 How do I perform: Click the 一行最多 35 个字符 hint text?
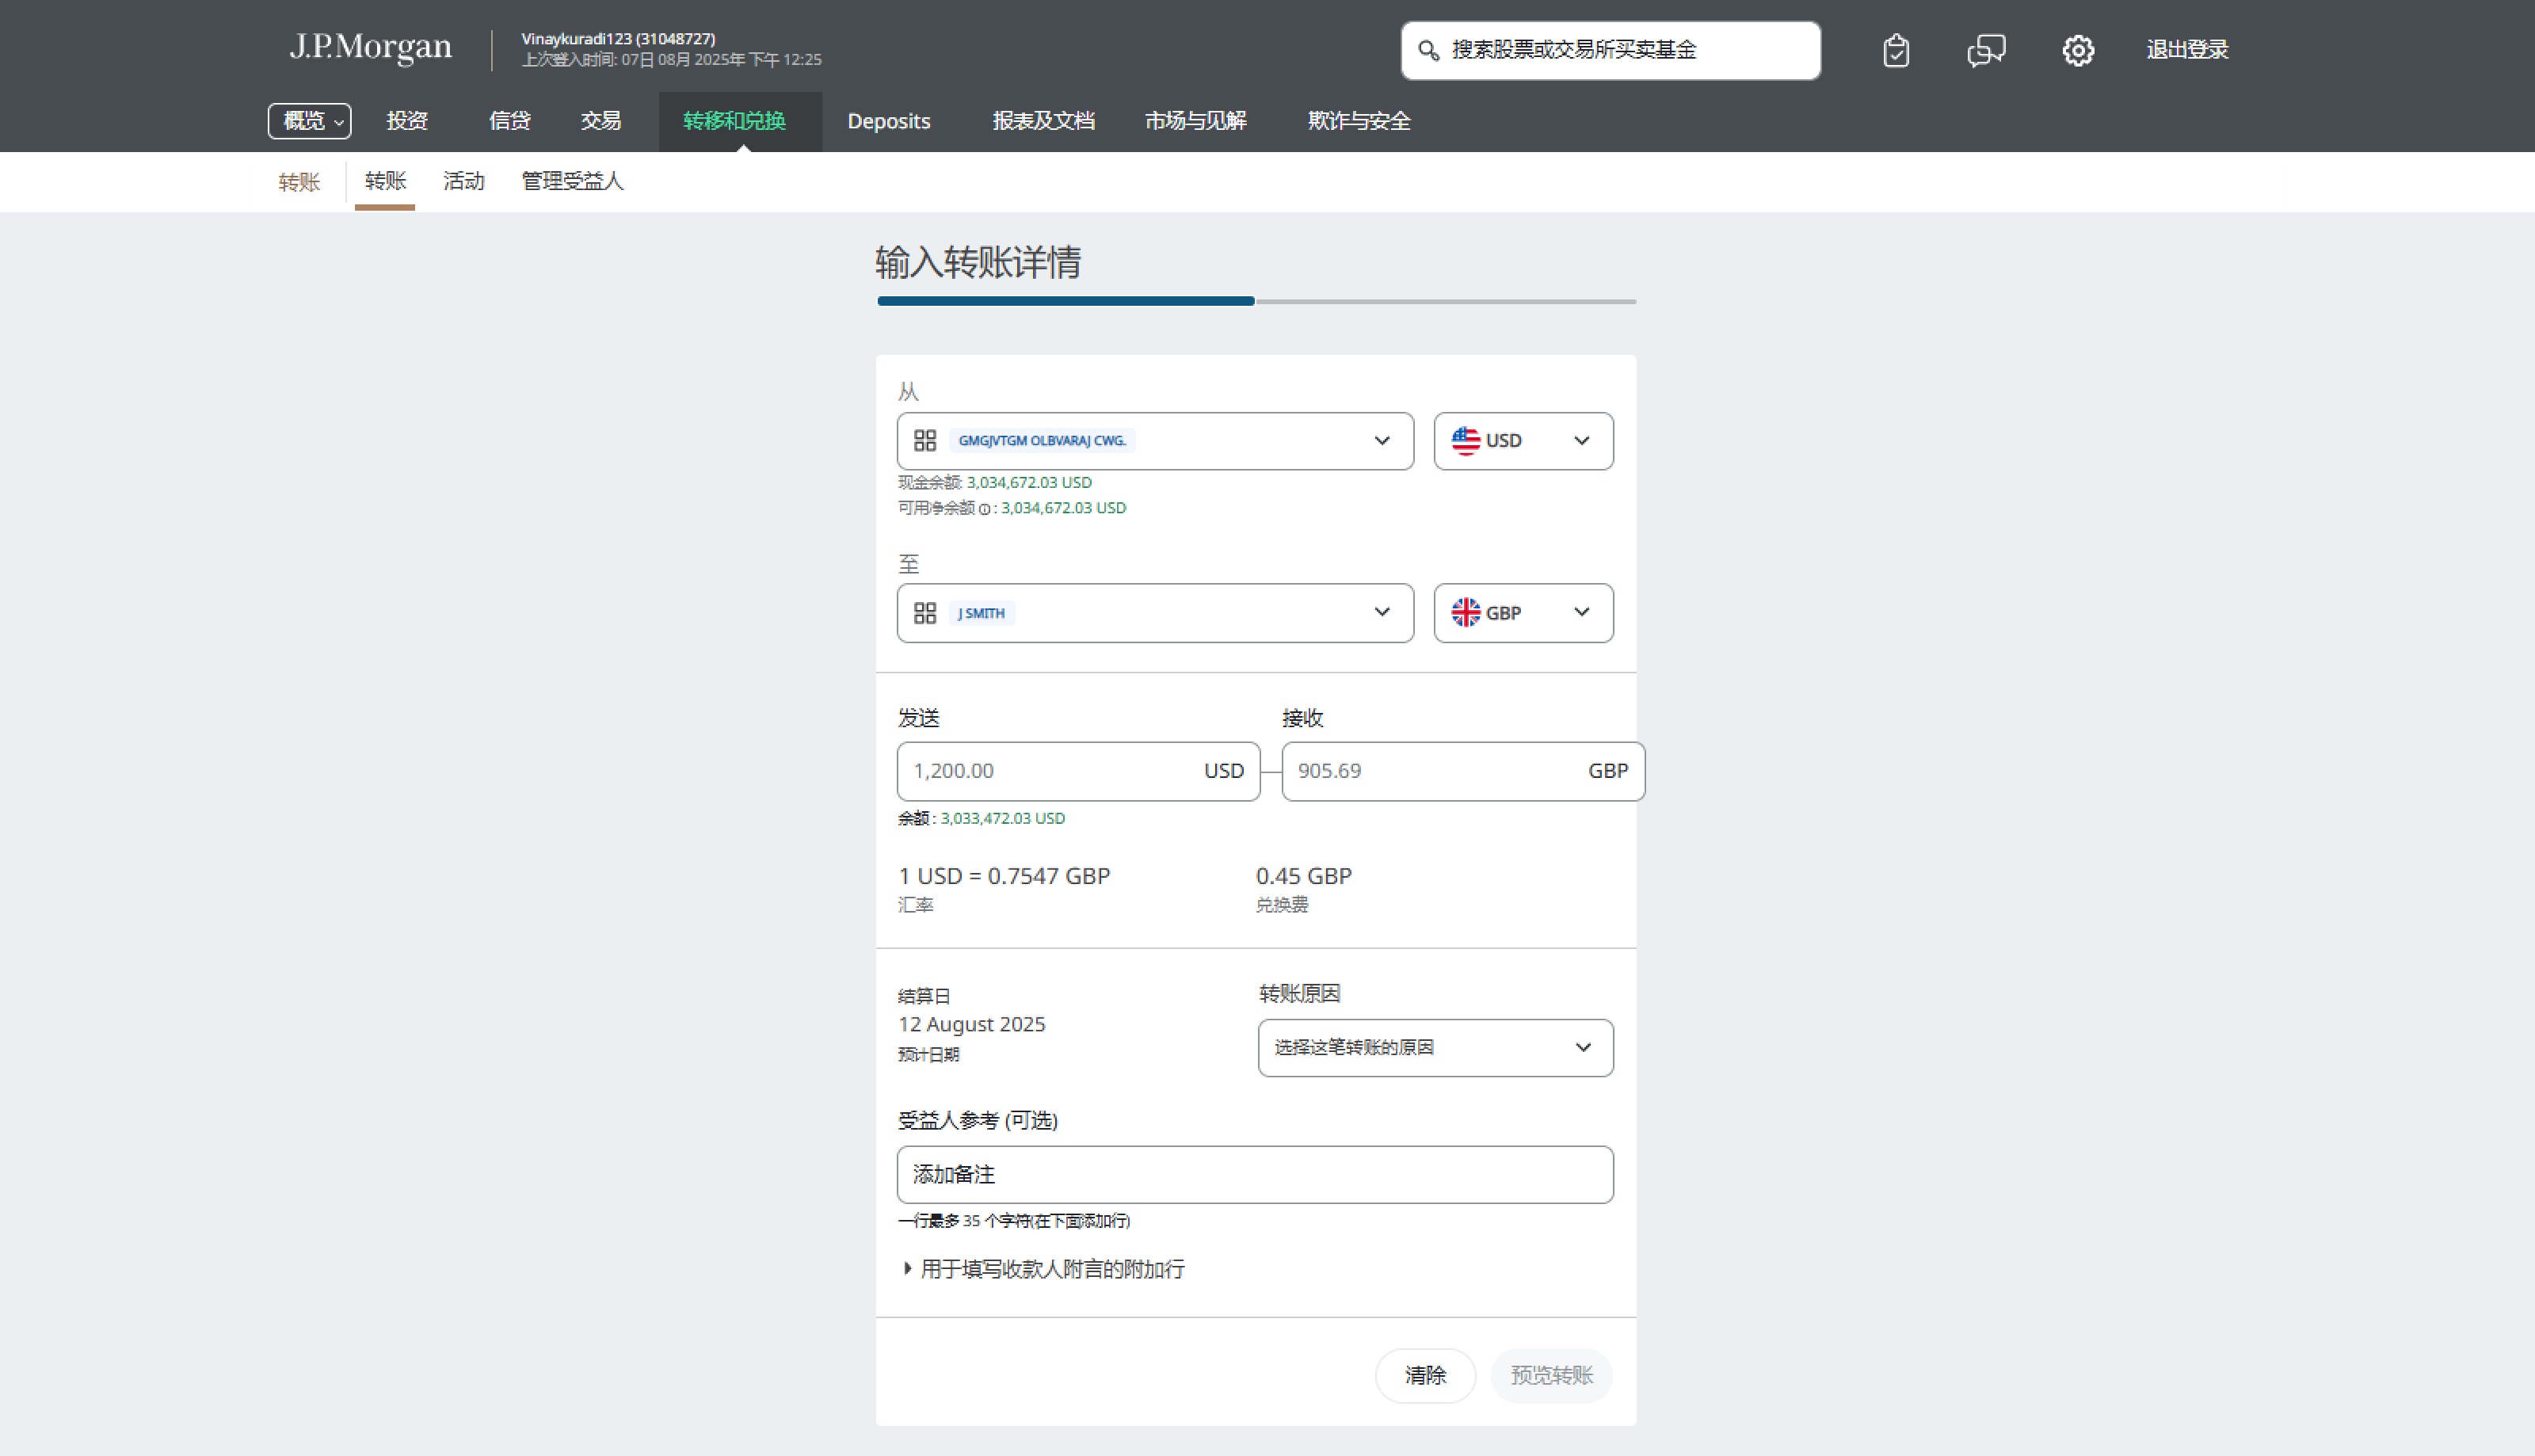[x=1014, y=1221]
